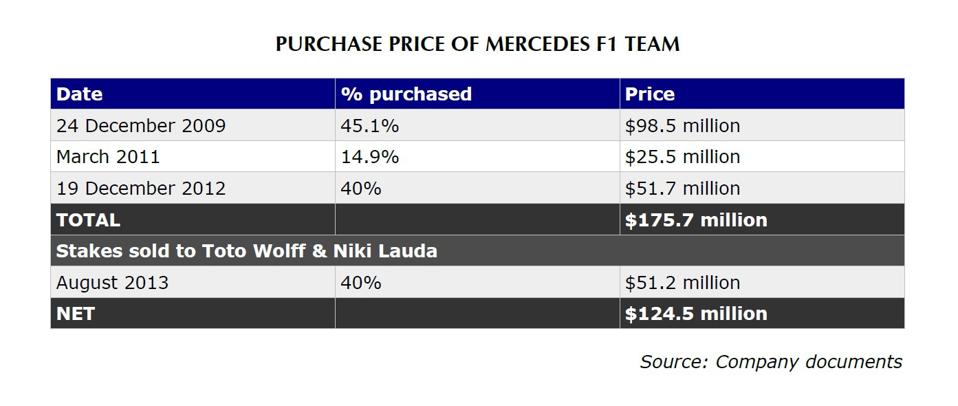Click the $98.5 million price cell
958x406 pixels.
683,126
